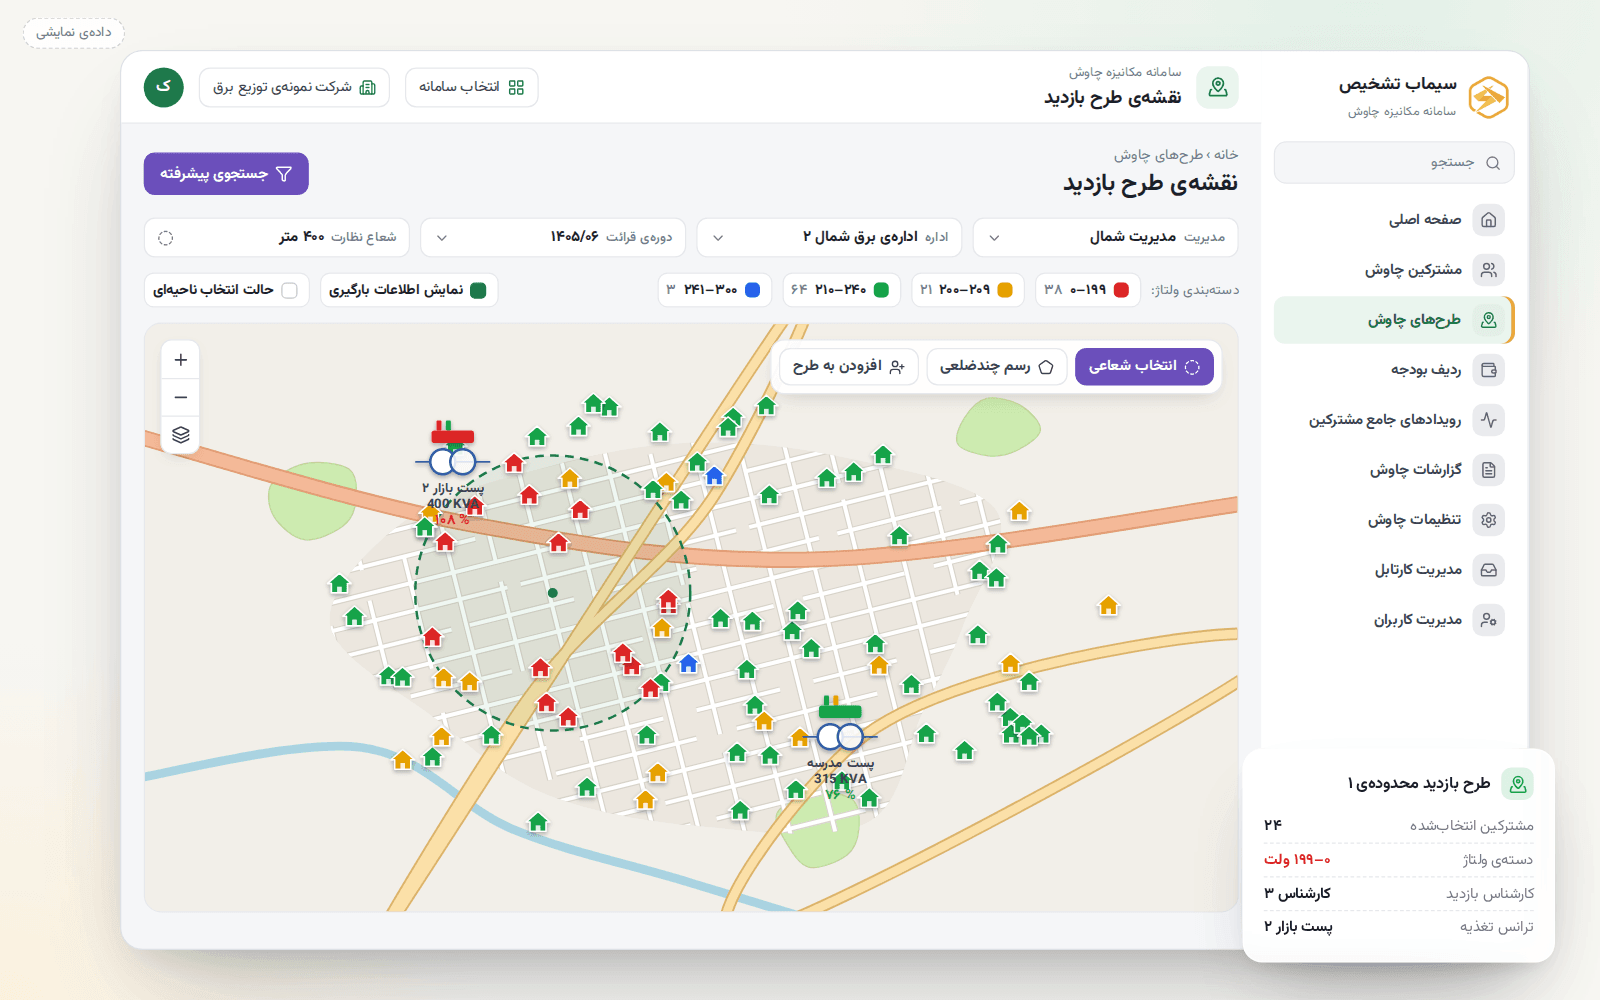
Task: Enable حالت انتخاب ناحیه‌ای checkbox
Action: [290, 290]
